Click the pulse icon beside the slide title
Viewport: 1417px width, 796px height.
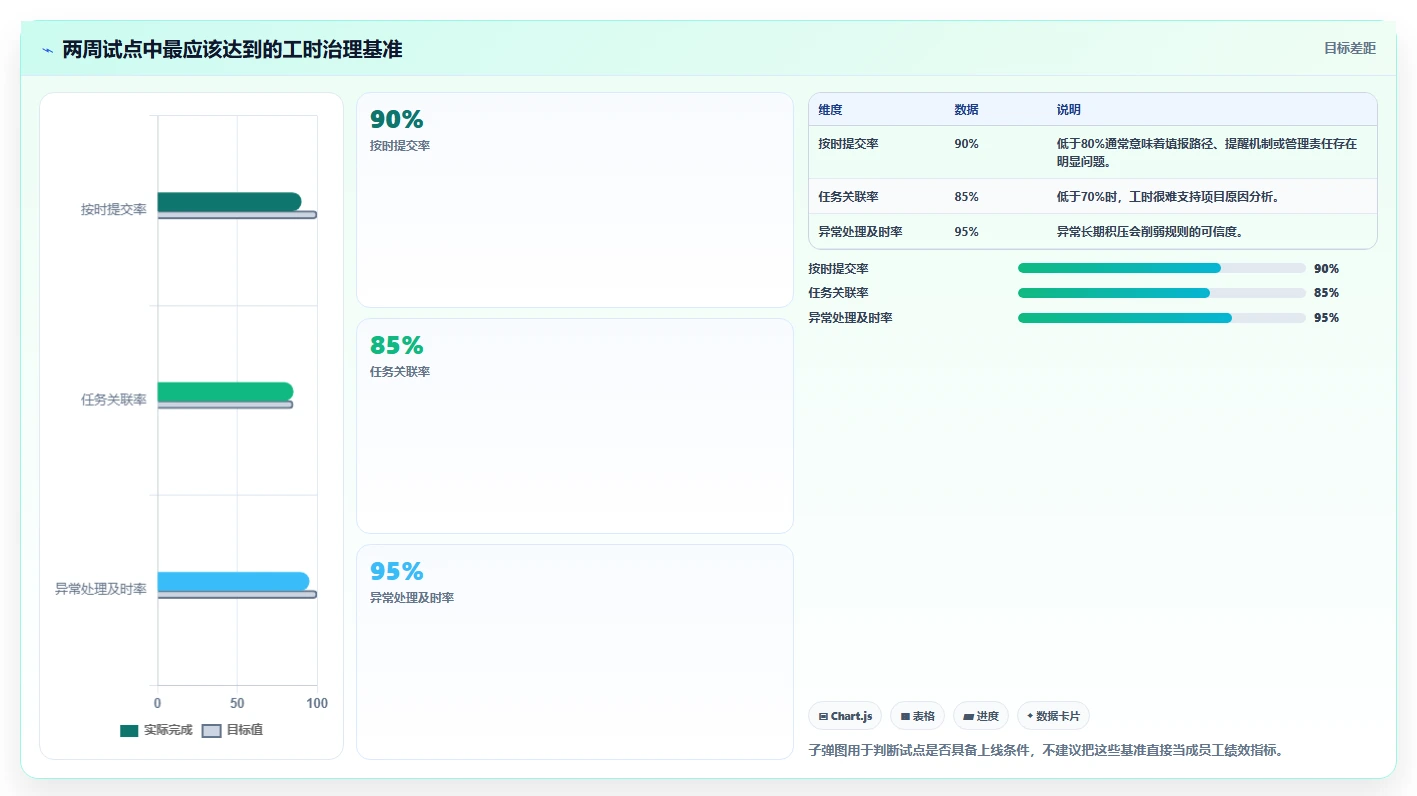48,50
